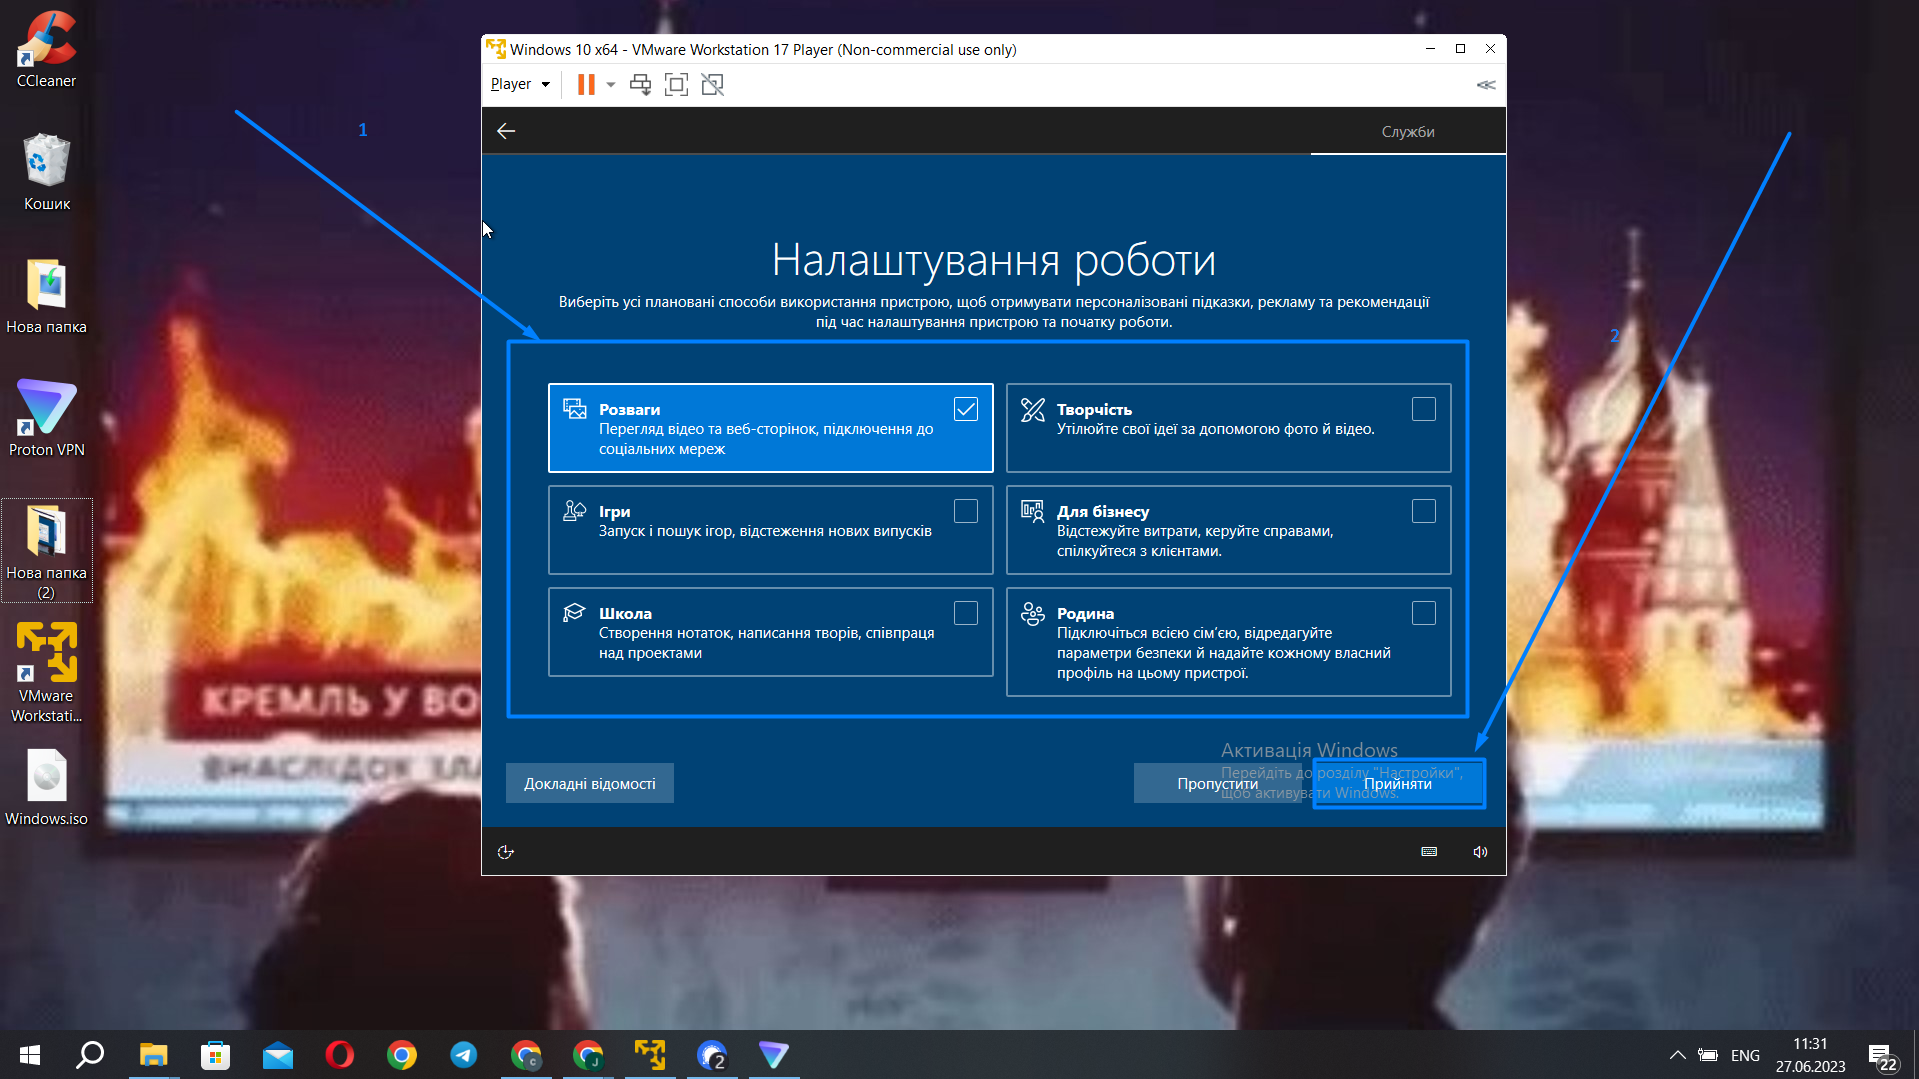This screenshot has width=1919, height=1079.
Task: Collapse VMware toolbar chevrons
Action: tap(1486, 85)
